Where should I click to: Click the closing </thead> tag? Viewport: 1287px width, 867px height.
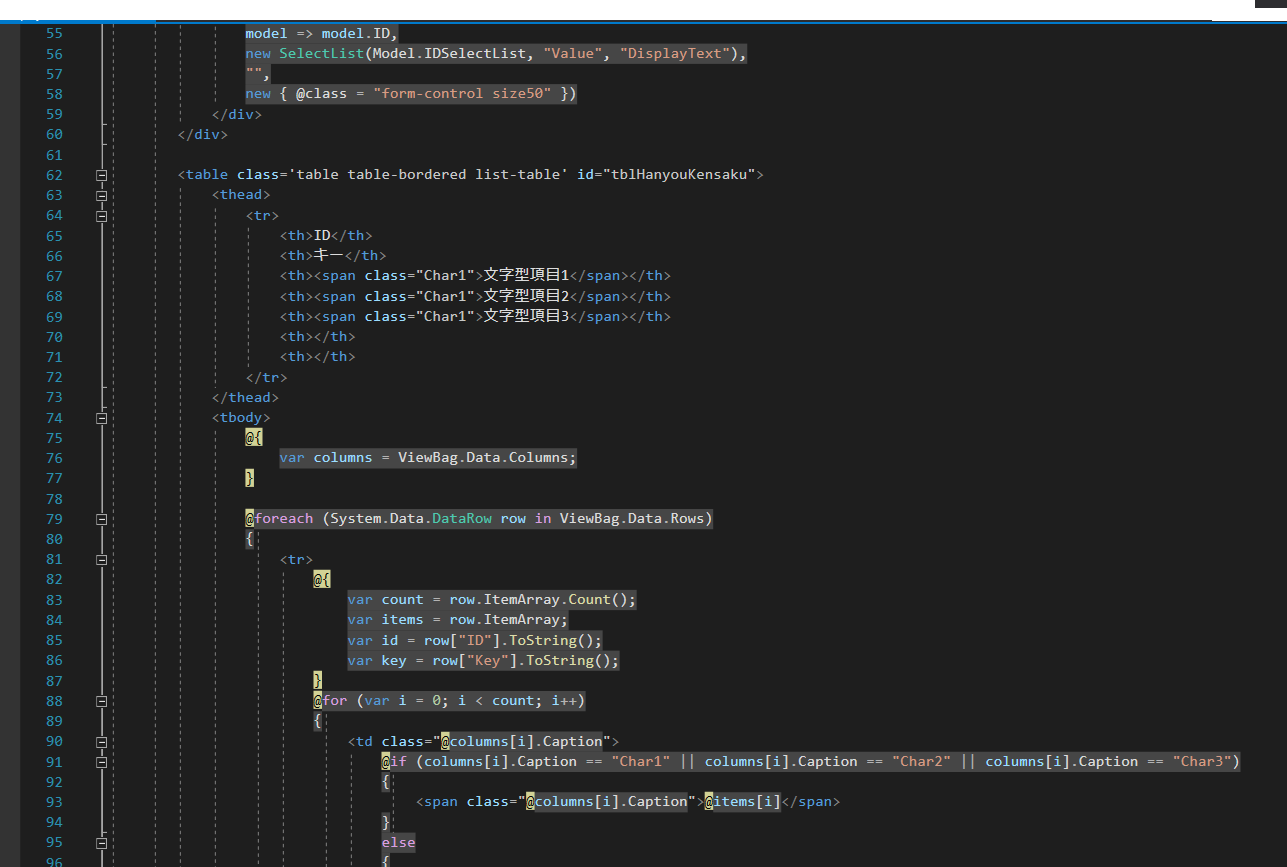[246, 398]
